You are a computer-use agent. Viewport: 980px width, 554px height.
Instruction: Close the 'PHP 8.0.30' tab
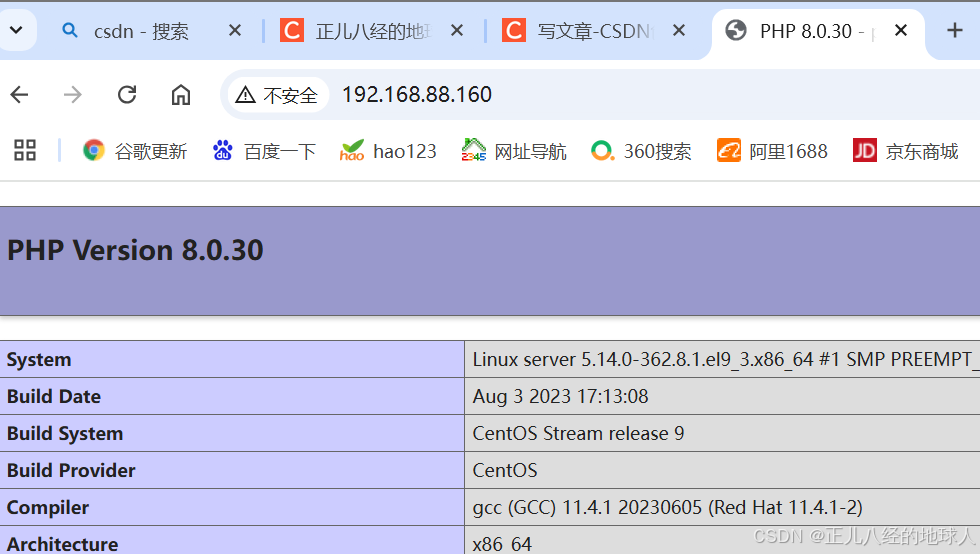pyautogui.click(x=901, y=30)
